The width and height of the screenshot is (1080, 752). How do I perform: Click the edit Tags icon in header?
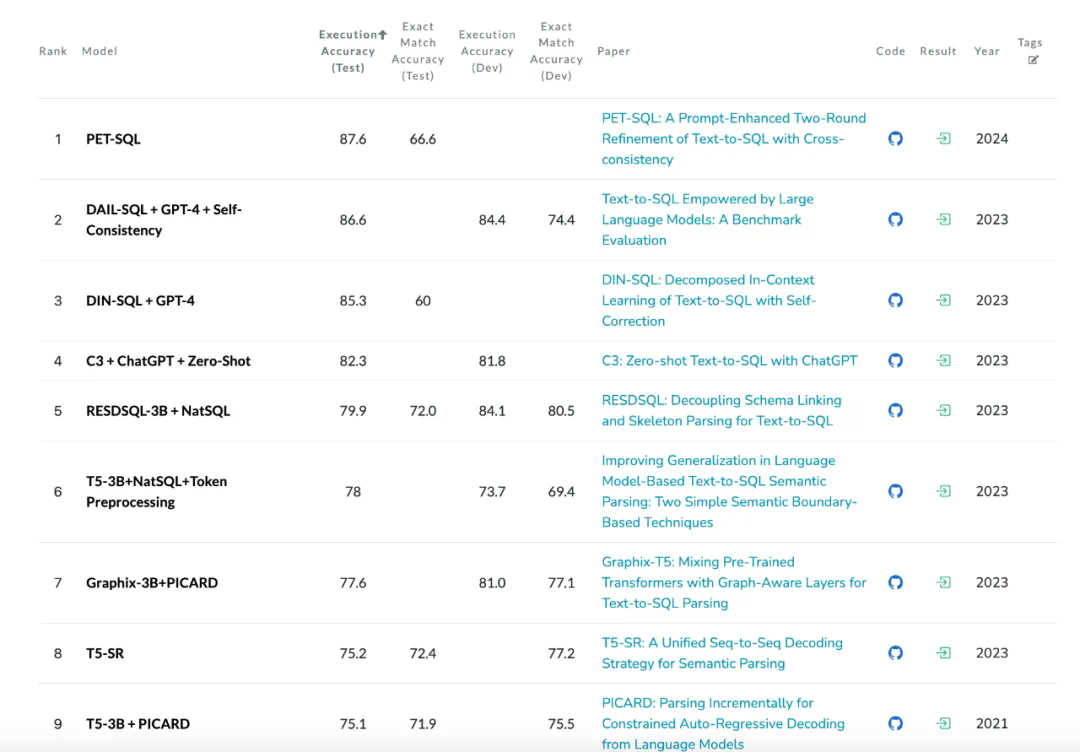coord(1033,60)
